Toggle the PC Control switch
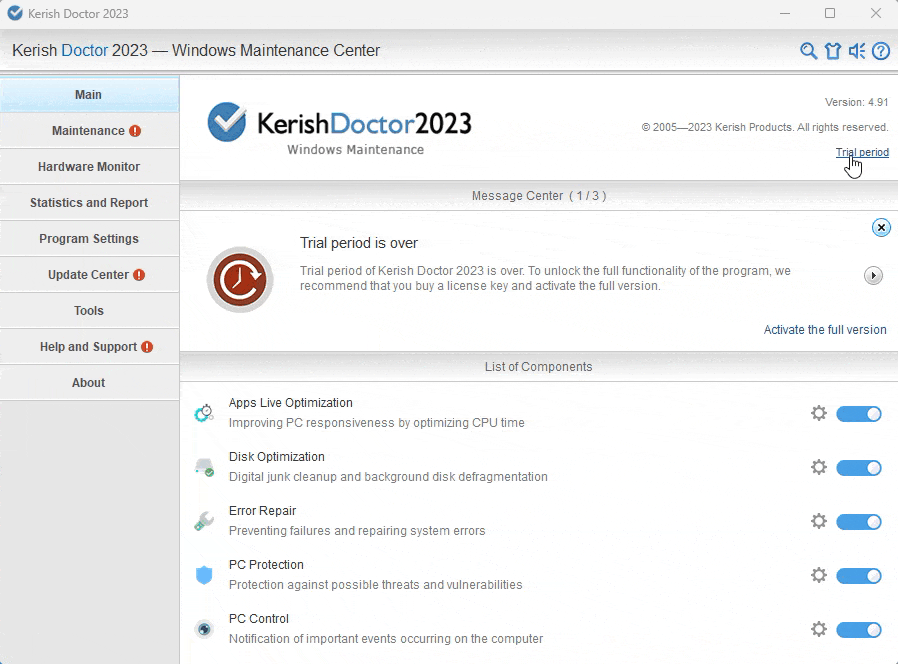Screen dimensions: 898x664 858,630
